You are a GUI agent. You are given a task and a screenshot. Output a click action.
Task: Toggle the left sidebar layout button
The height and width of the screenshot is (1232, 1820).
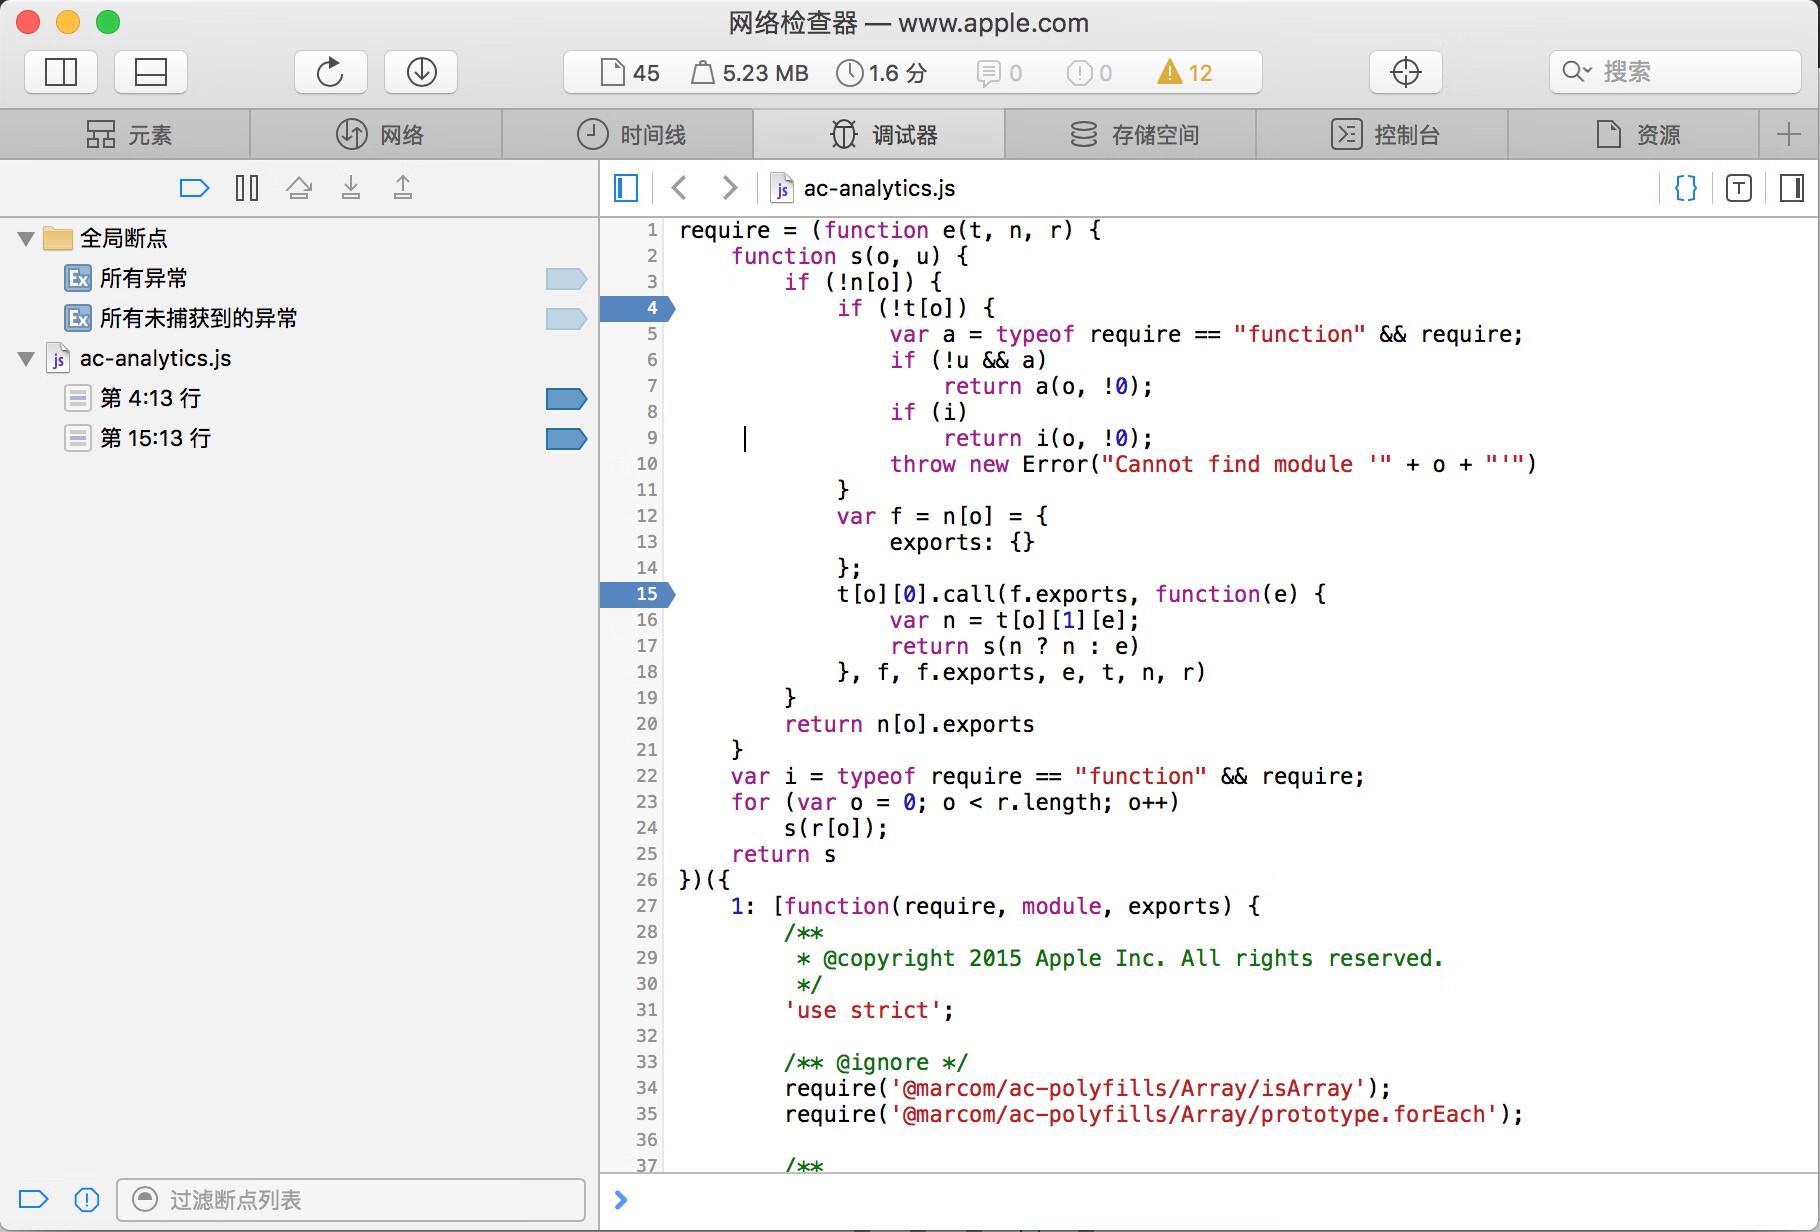point(61,72)
